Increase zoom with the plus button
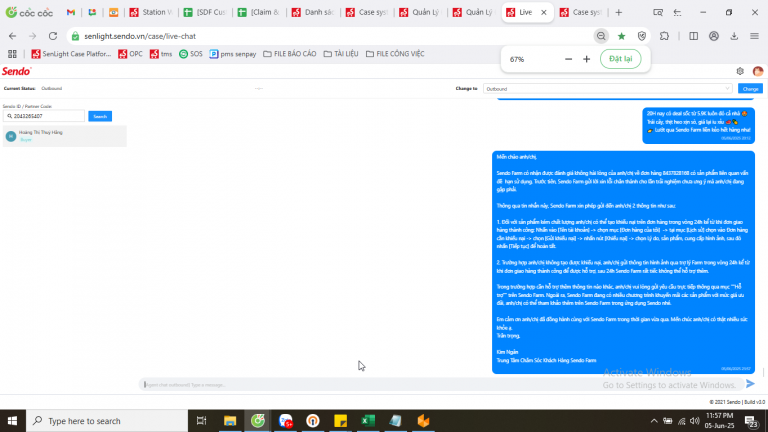 click(x=586, y=59)
